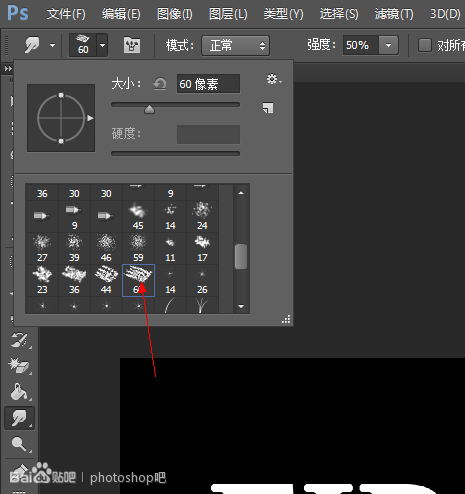
Task: Click the 硬度 hardness slider track
Action: coord(175,153)
